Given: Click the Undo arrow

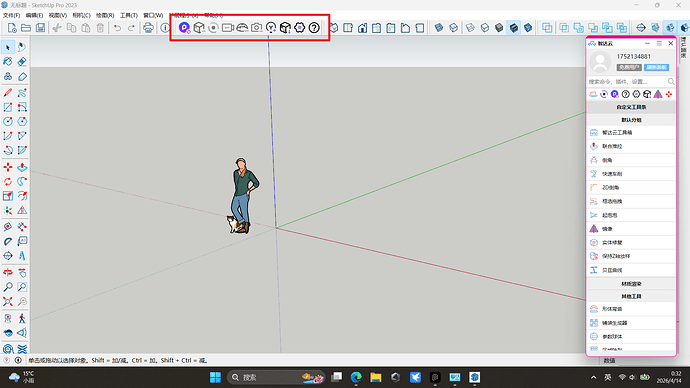Looking at the screenshot, I should pos(117,28).
